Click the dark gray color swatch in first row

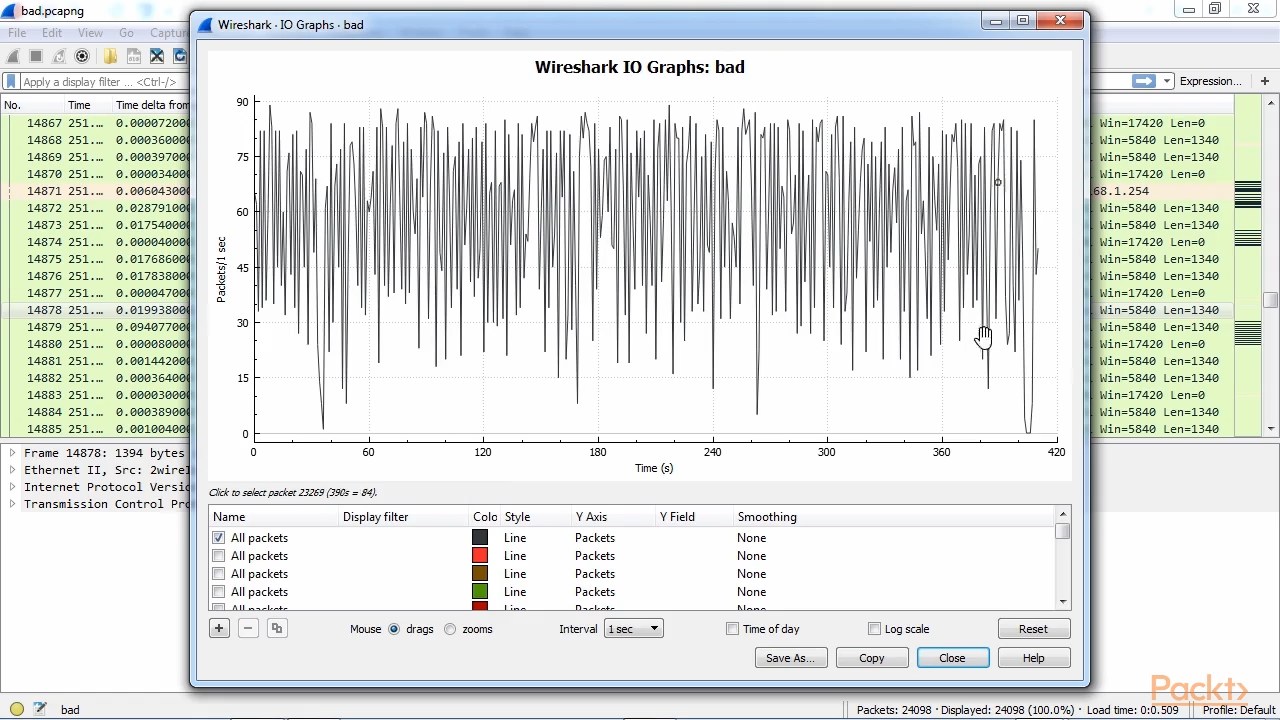click(x=480, y=538)
